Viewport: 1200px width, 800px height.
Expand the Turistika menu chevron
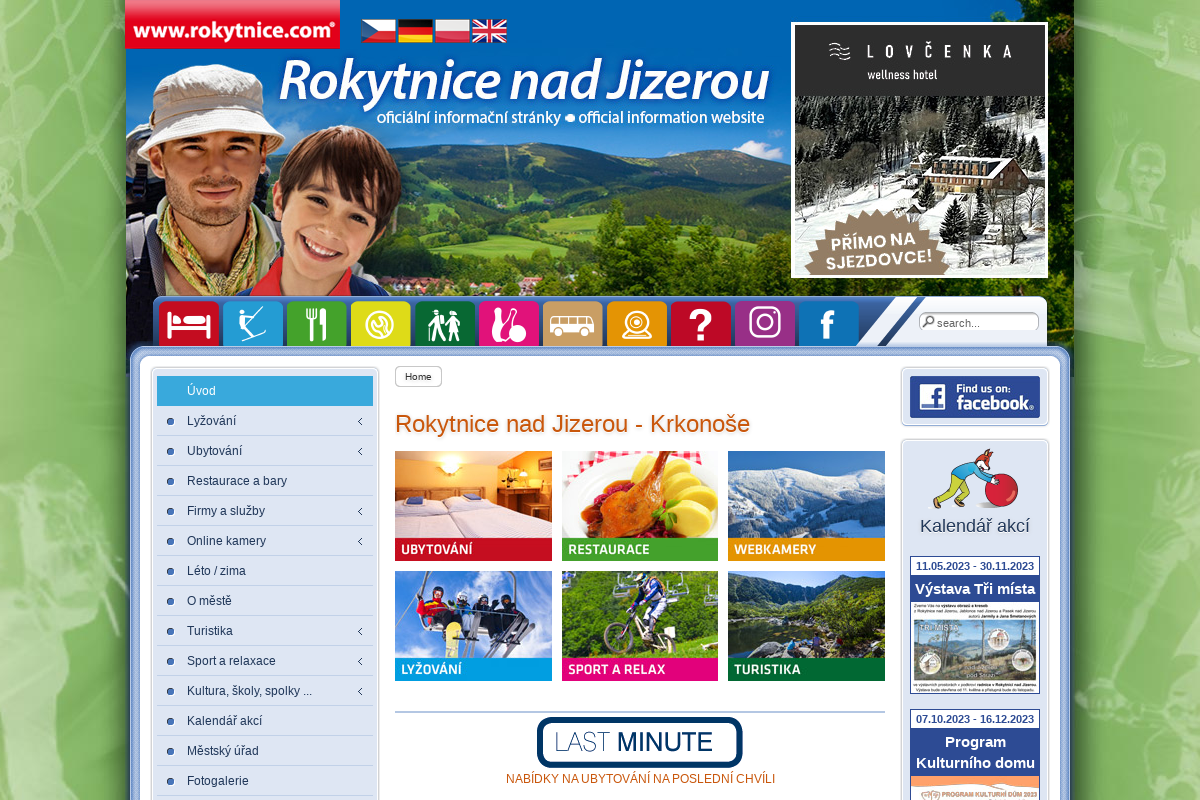tap(359, 631)
